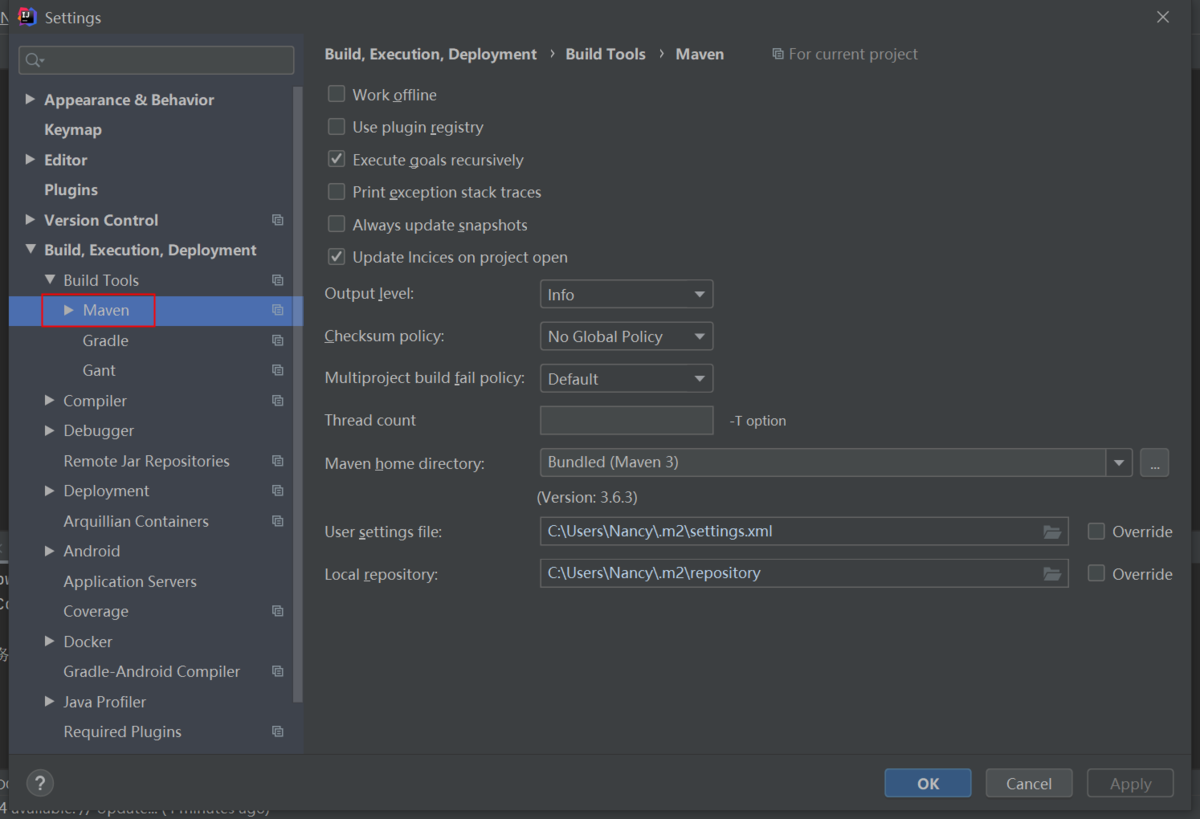Click project-level icon beside Compiler

(x=277, y=400)
